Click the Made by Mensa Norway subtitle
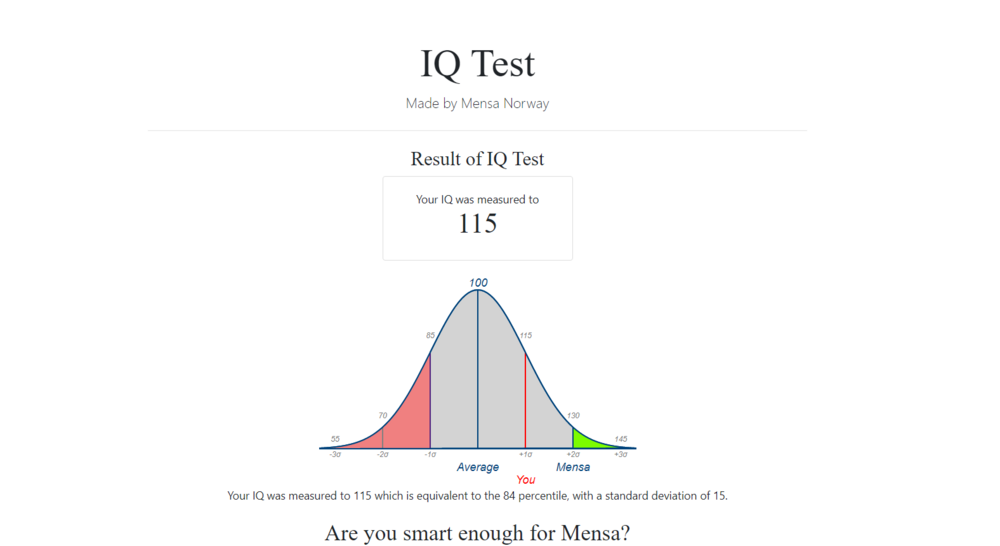Image resolution: width=1000 pixels, height=546 pixels. 477,103
